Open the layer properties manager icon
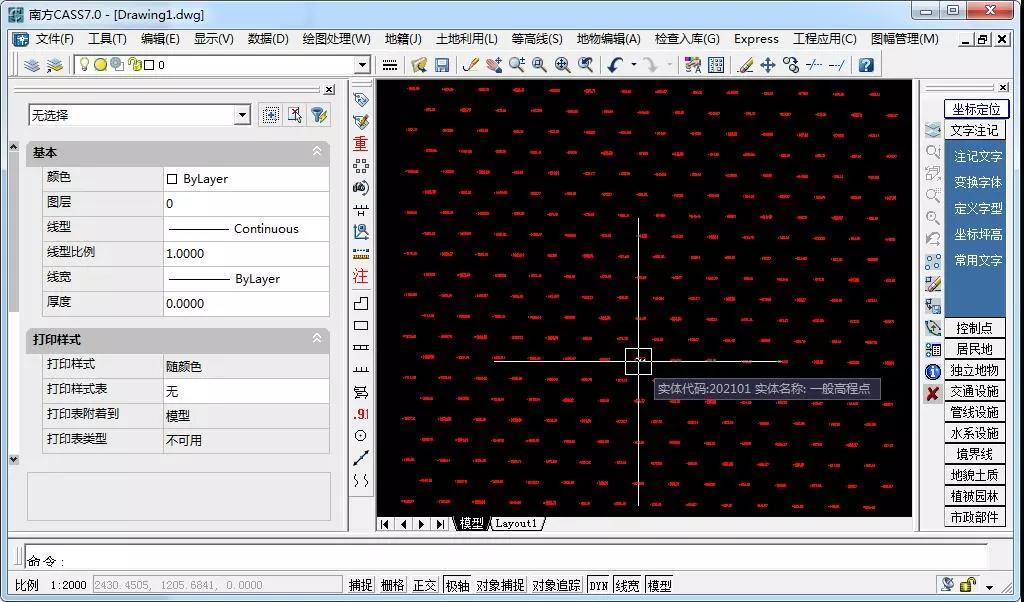This screenshot has height=602, width=1024. pos(31,65)
